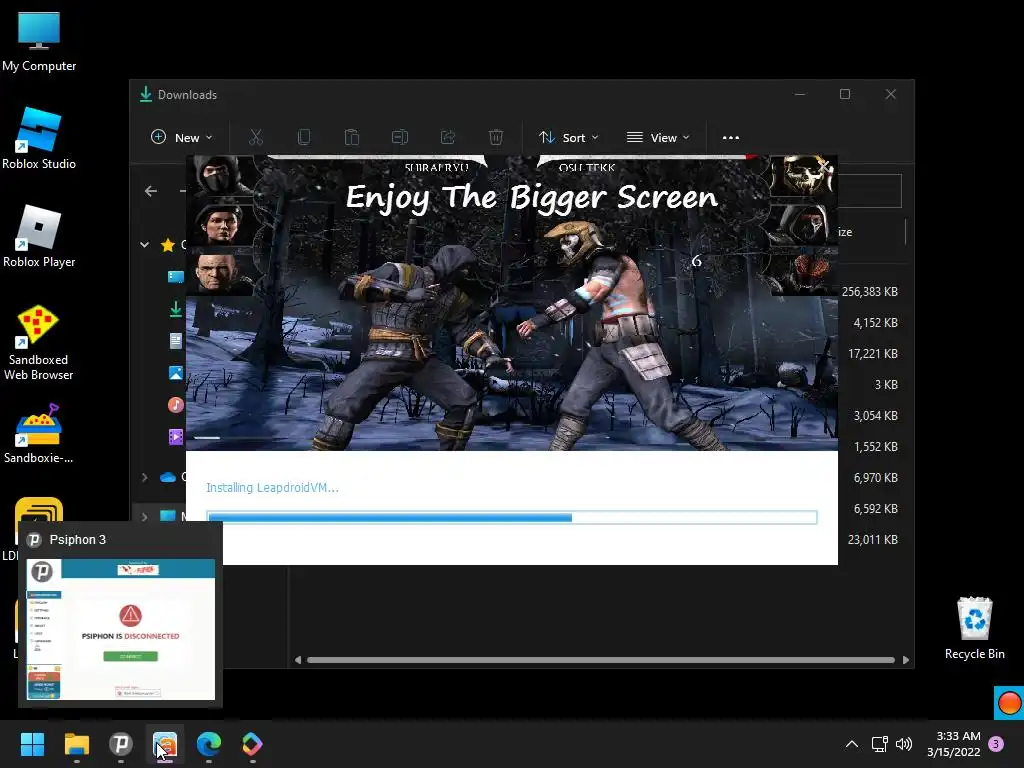The height and width of the screenshot is (768, 1024).
Task: Open the View dropdown
Action: [658, 137]
